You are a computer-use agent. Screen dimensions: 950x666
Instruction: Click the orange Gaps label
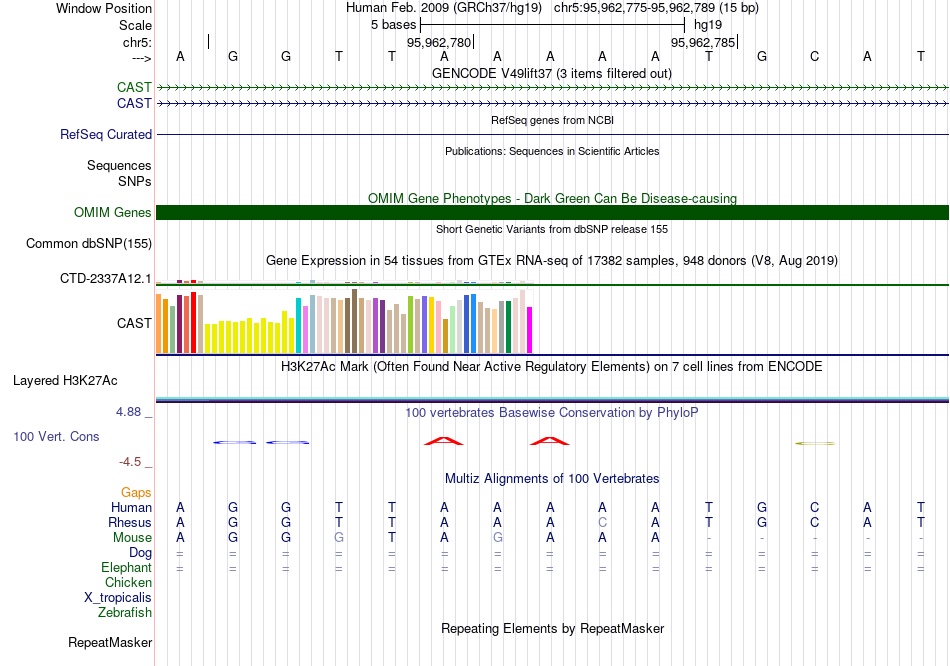tap(136, 493)
